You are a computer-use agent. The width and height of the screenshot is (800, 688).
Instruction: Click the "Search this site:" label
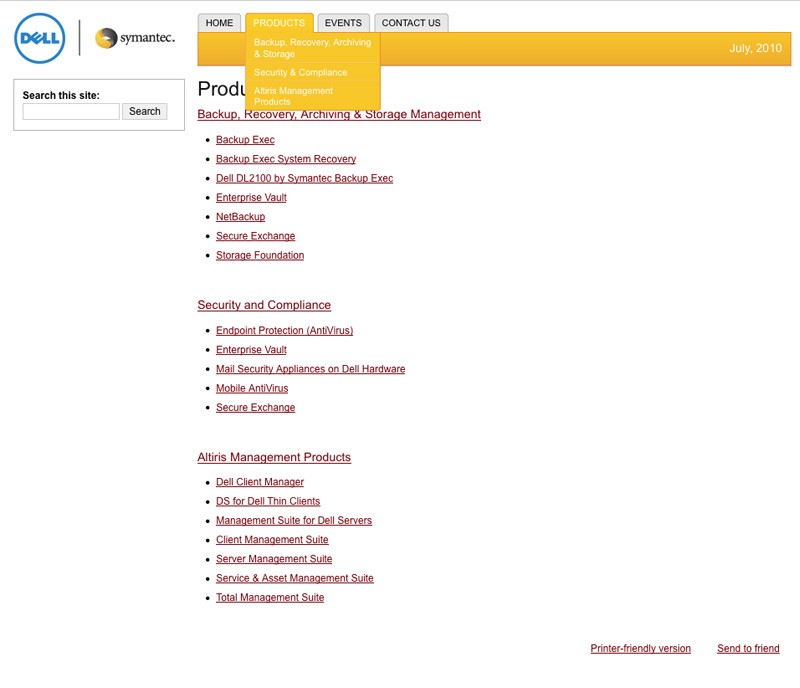pyautogui.click(x=61, y=95)
